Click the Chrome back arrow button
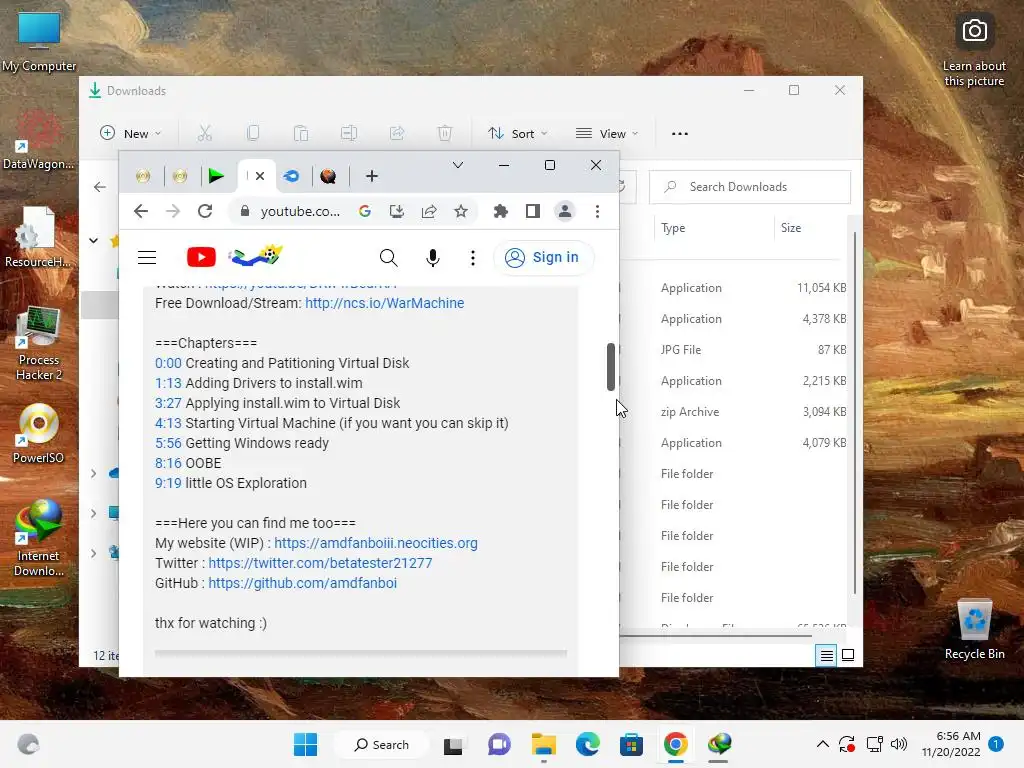Viewport: 1024px width, 768px height. click(140, 211)
